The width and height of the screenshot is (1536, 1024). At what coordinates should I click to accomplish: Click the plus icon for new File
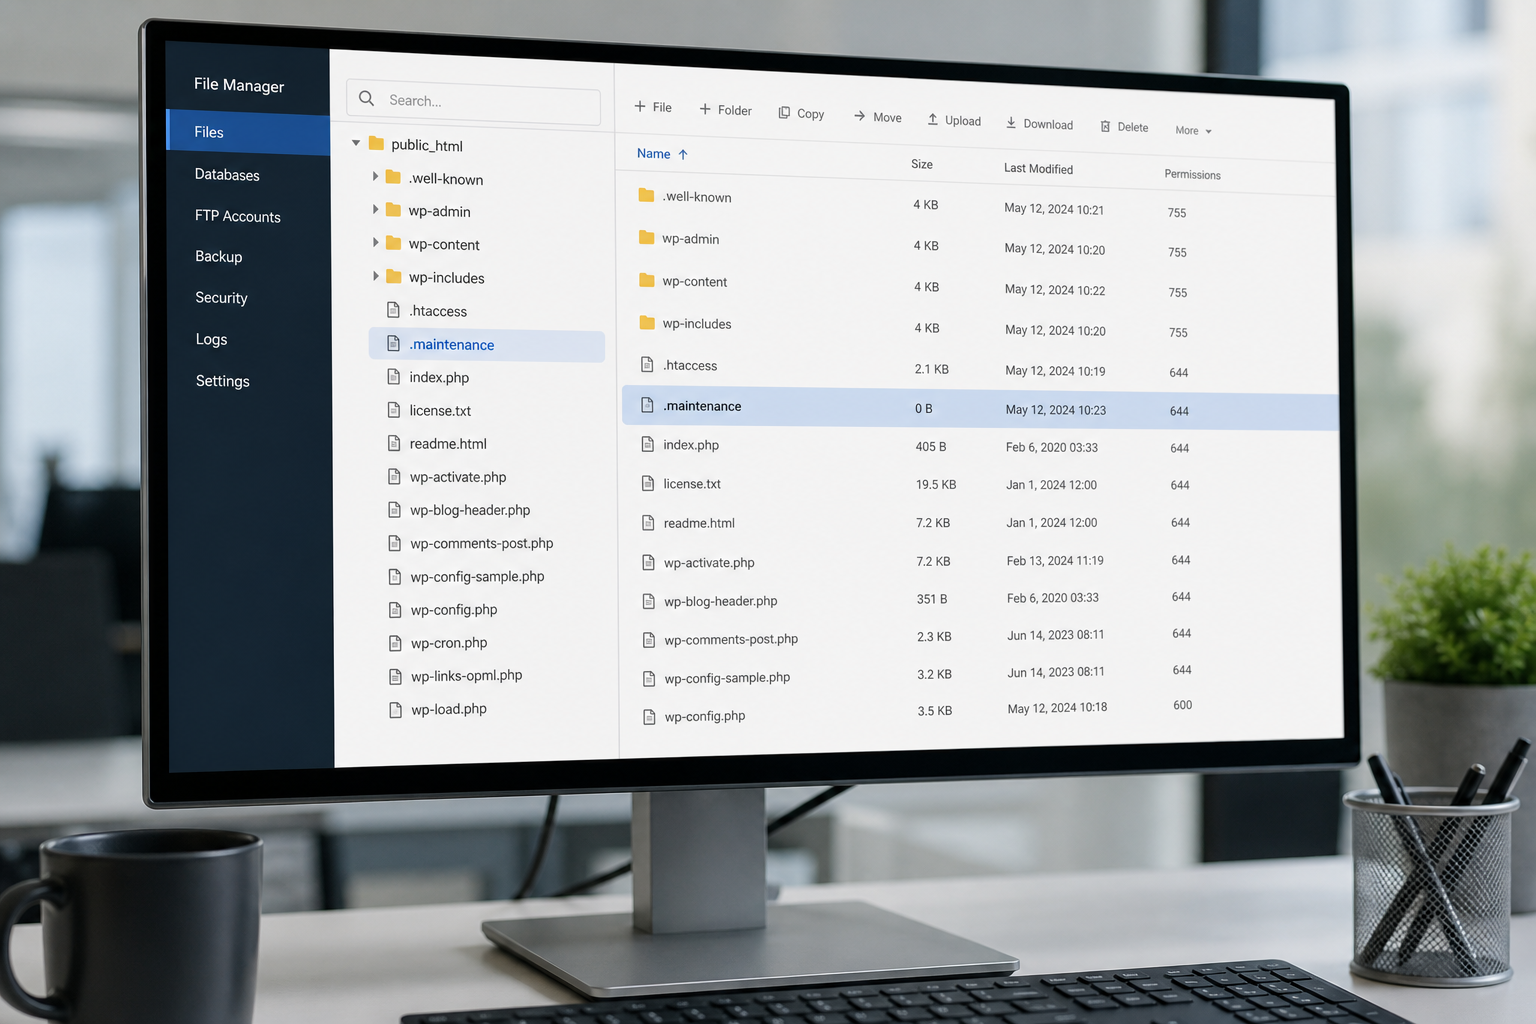point(640,106)
